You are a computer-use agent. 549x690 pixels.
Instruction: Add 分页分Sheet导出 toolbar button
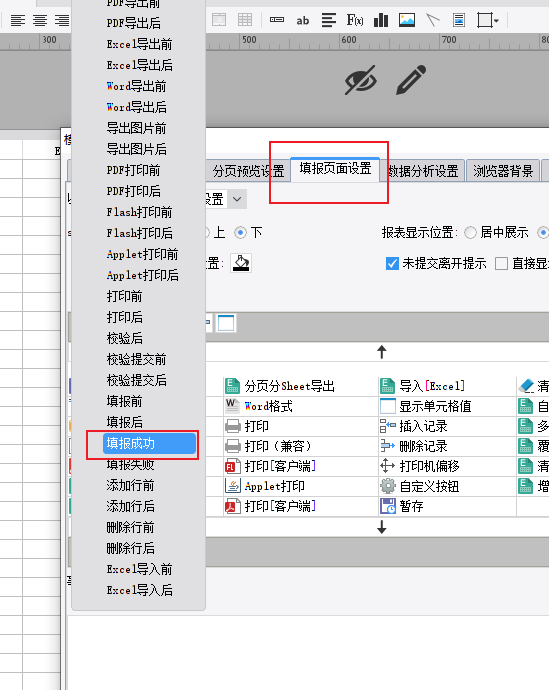point(280,386)
